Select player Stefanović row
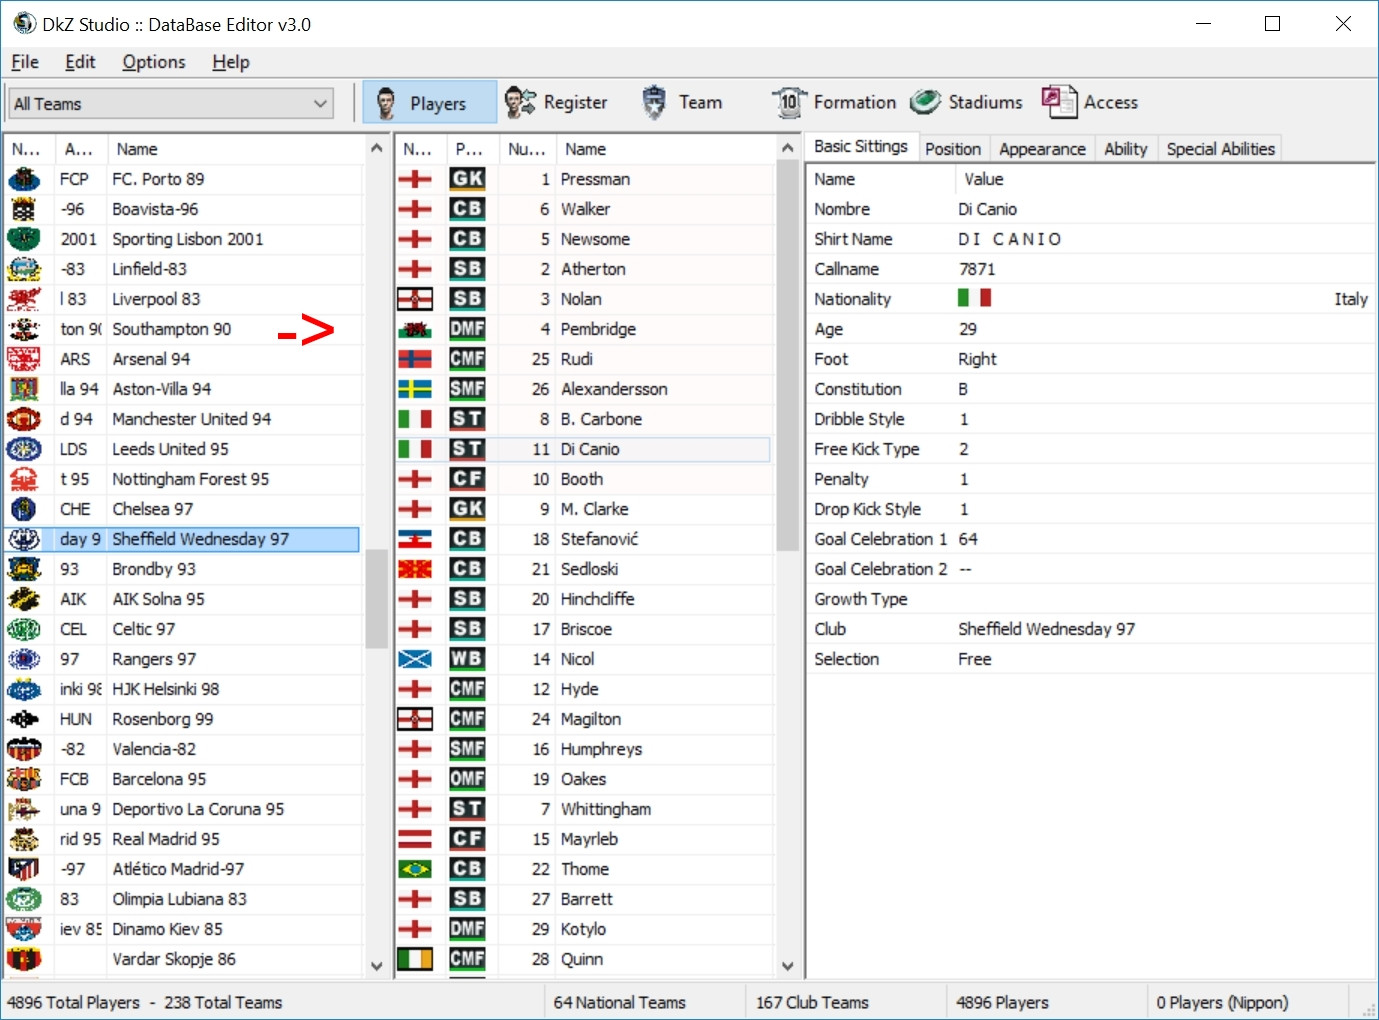Viewport: 1379px width, 1020px height. coord(584,539)
